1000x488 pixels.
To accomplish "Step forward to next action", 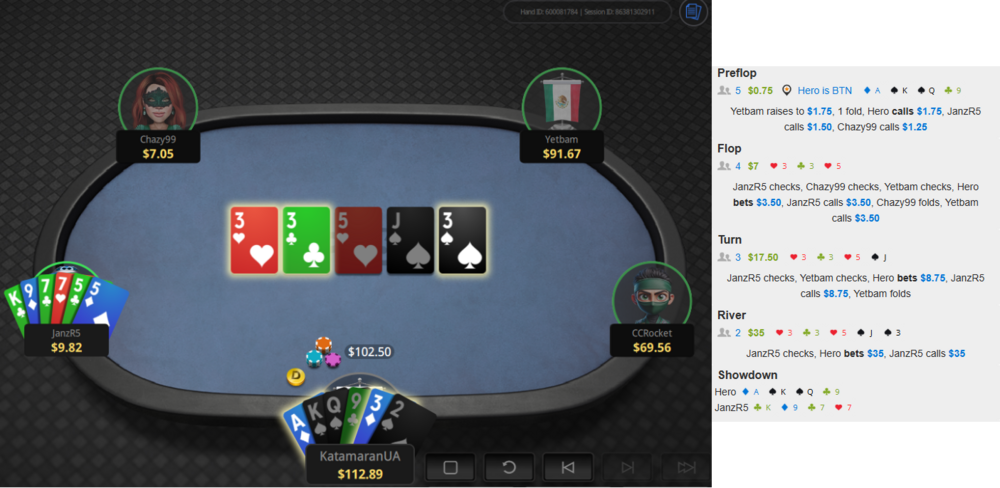I will coord(627,468).
